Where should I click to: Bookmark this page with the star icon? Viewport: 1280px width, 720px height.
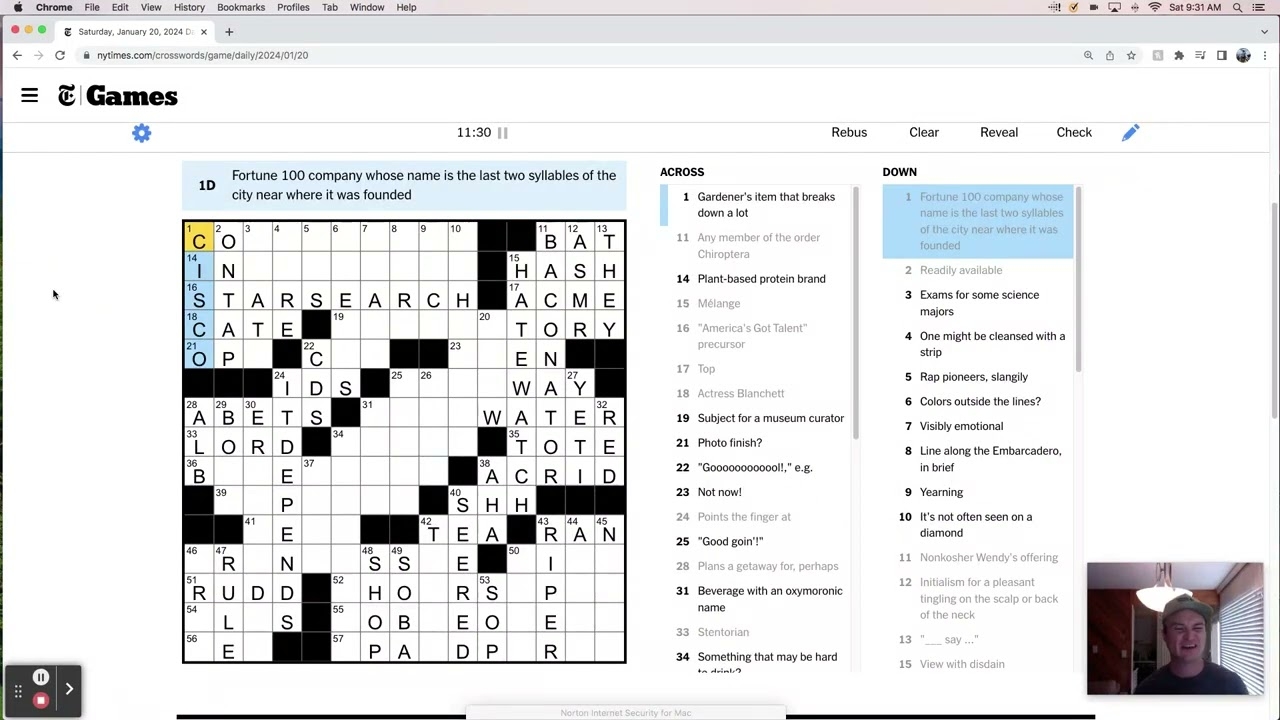(x=1131, y=55)
